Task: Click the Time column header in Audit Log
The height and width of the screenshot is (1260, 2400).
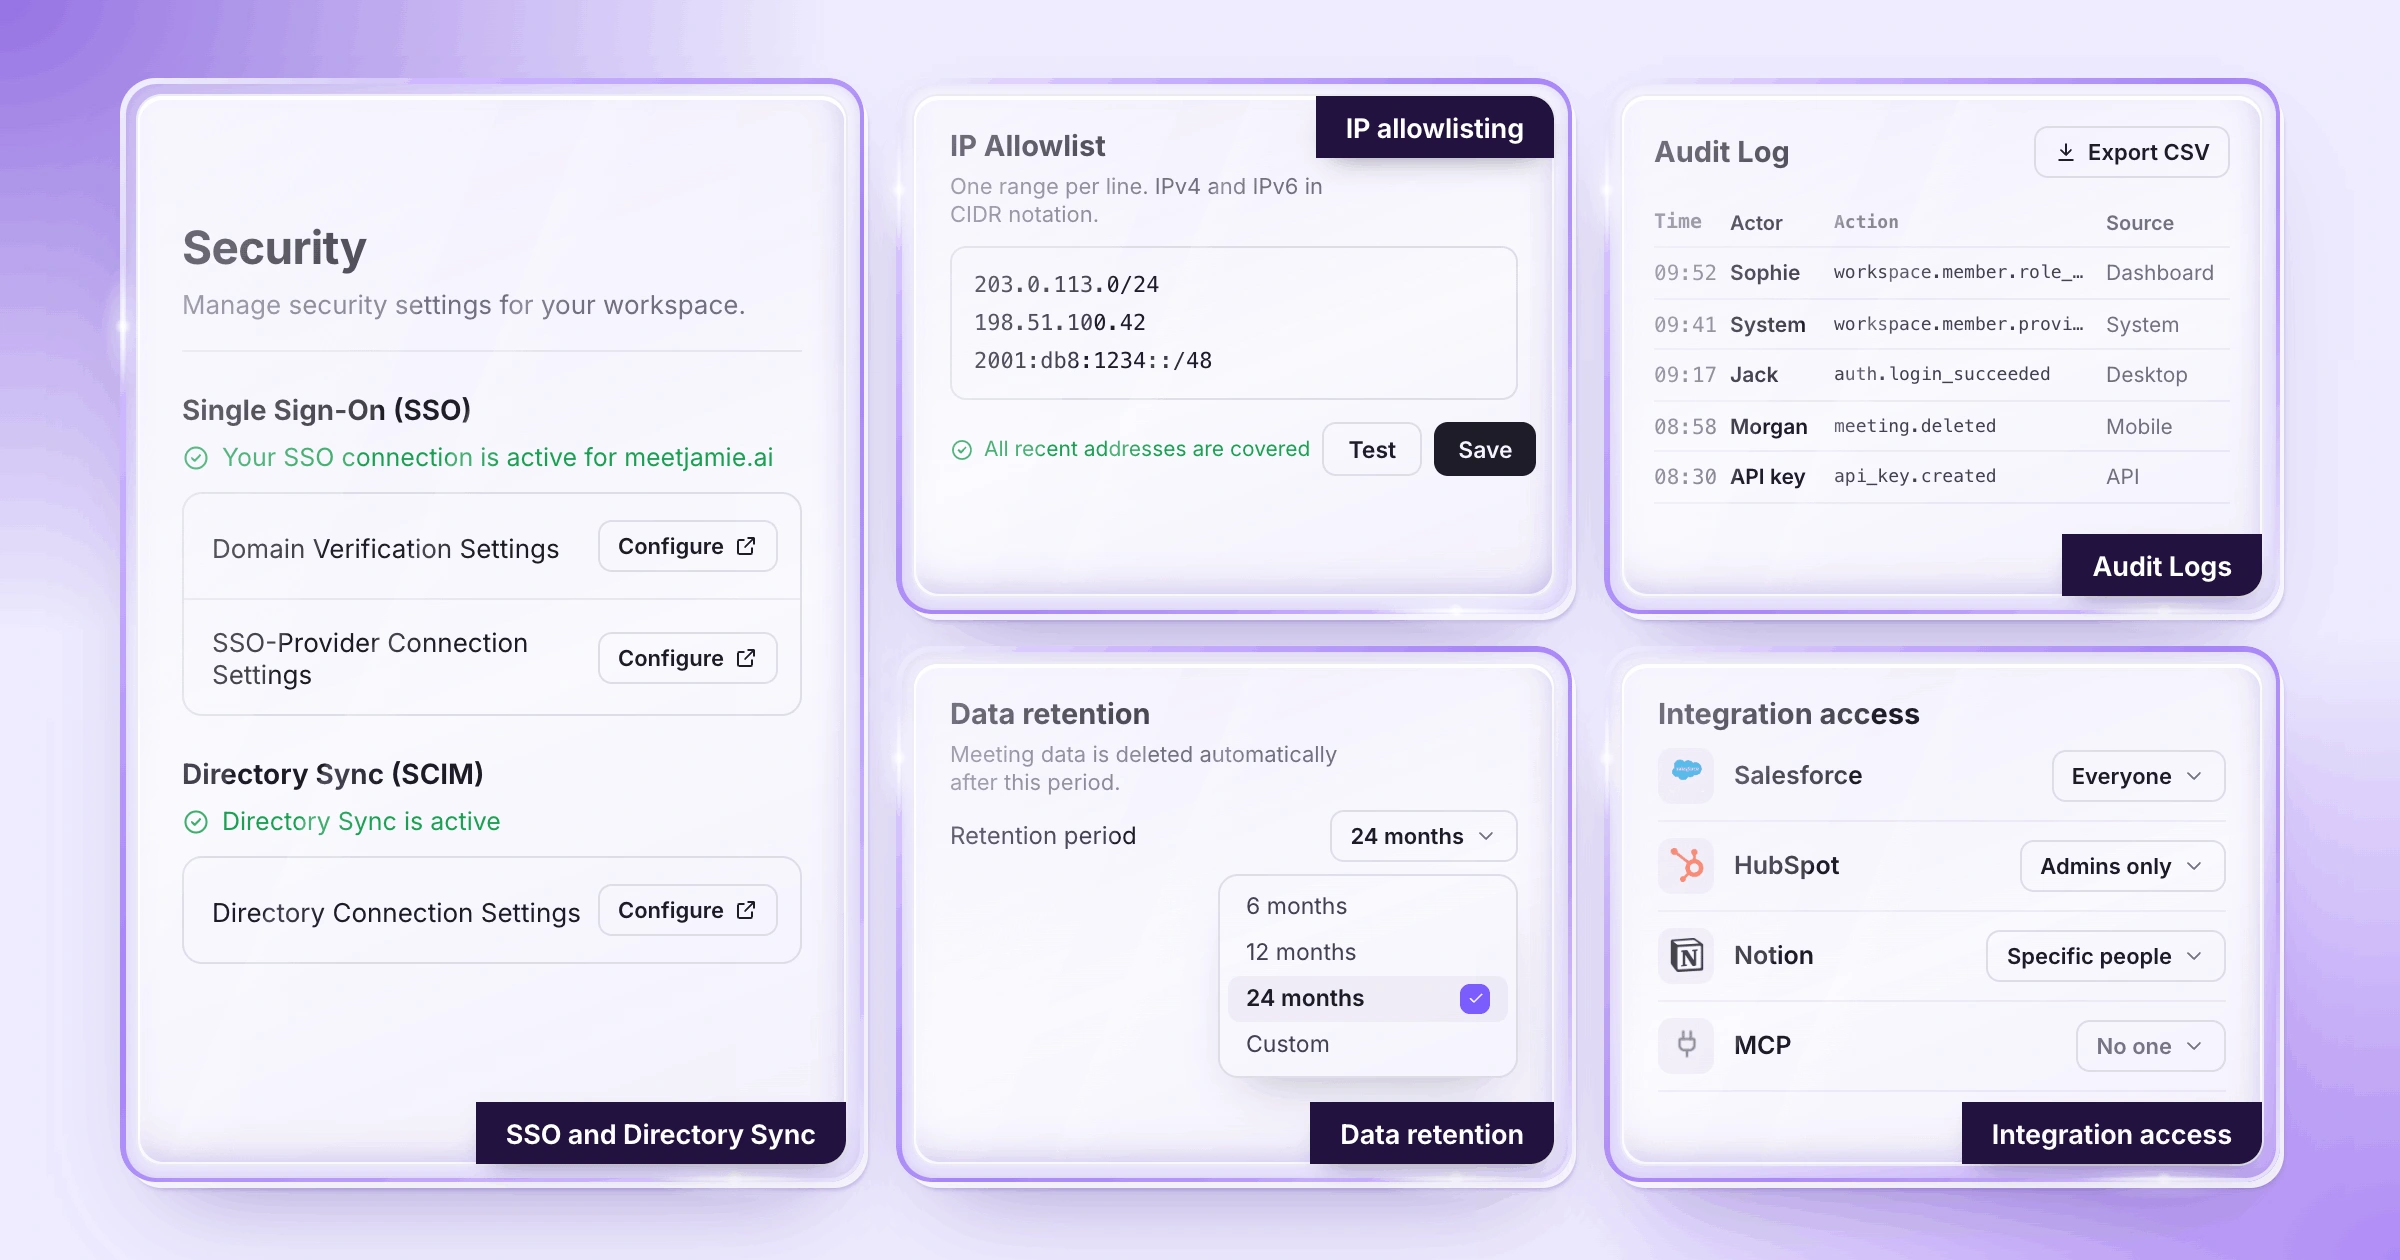Action: (x=1677, y=221)
